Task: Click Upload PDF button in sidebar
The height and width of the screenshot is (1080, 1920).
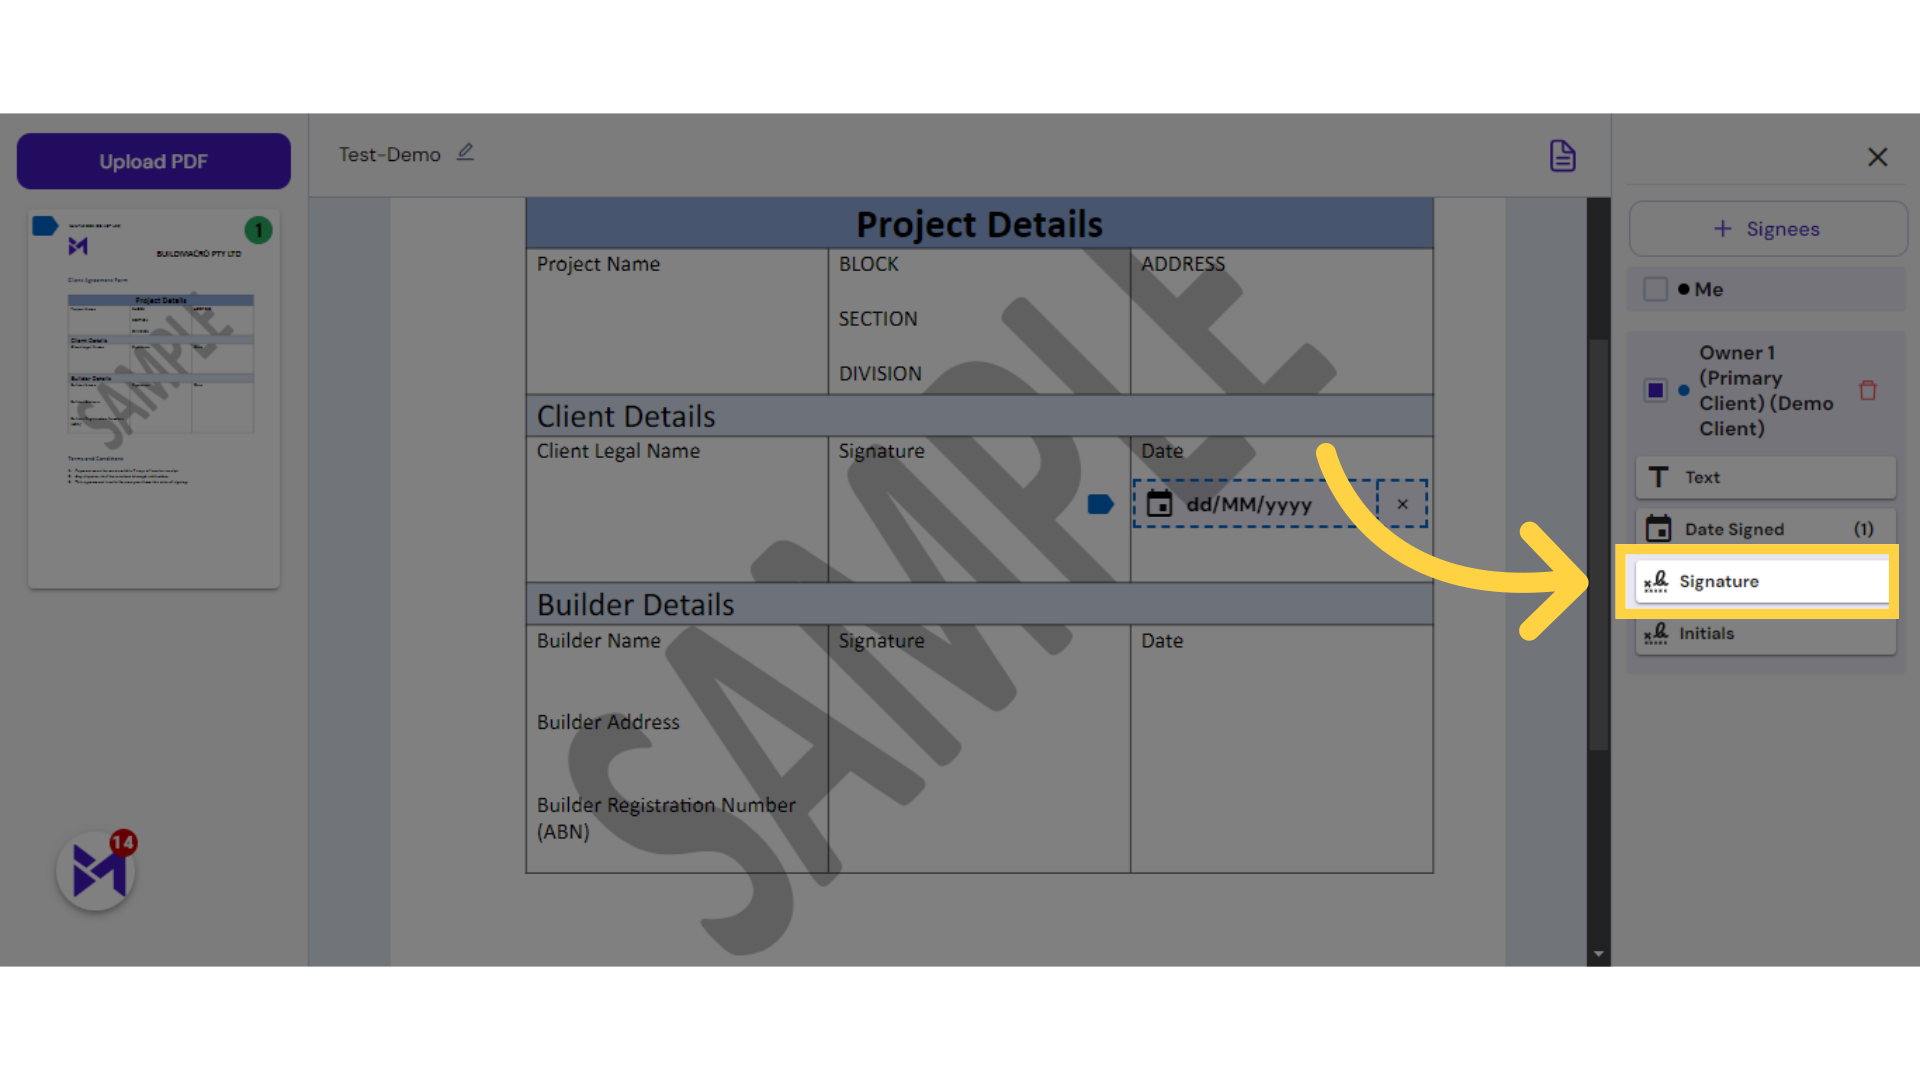Action: [x=154, y=161]
